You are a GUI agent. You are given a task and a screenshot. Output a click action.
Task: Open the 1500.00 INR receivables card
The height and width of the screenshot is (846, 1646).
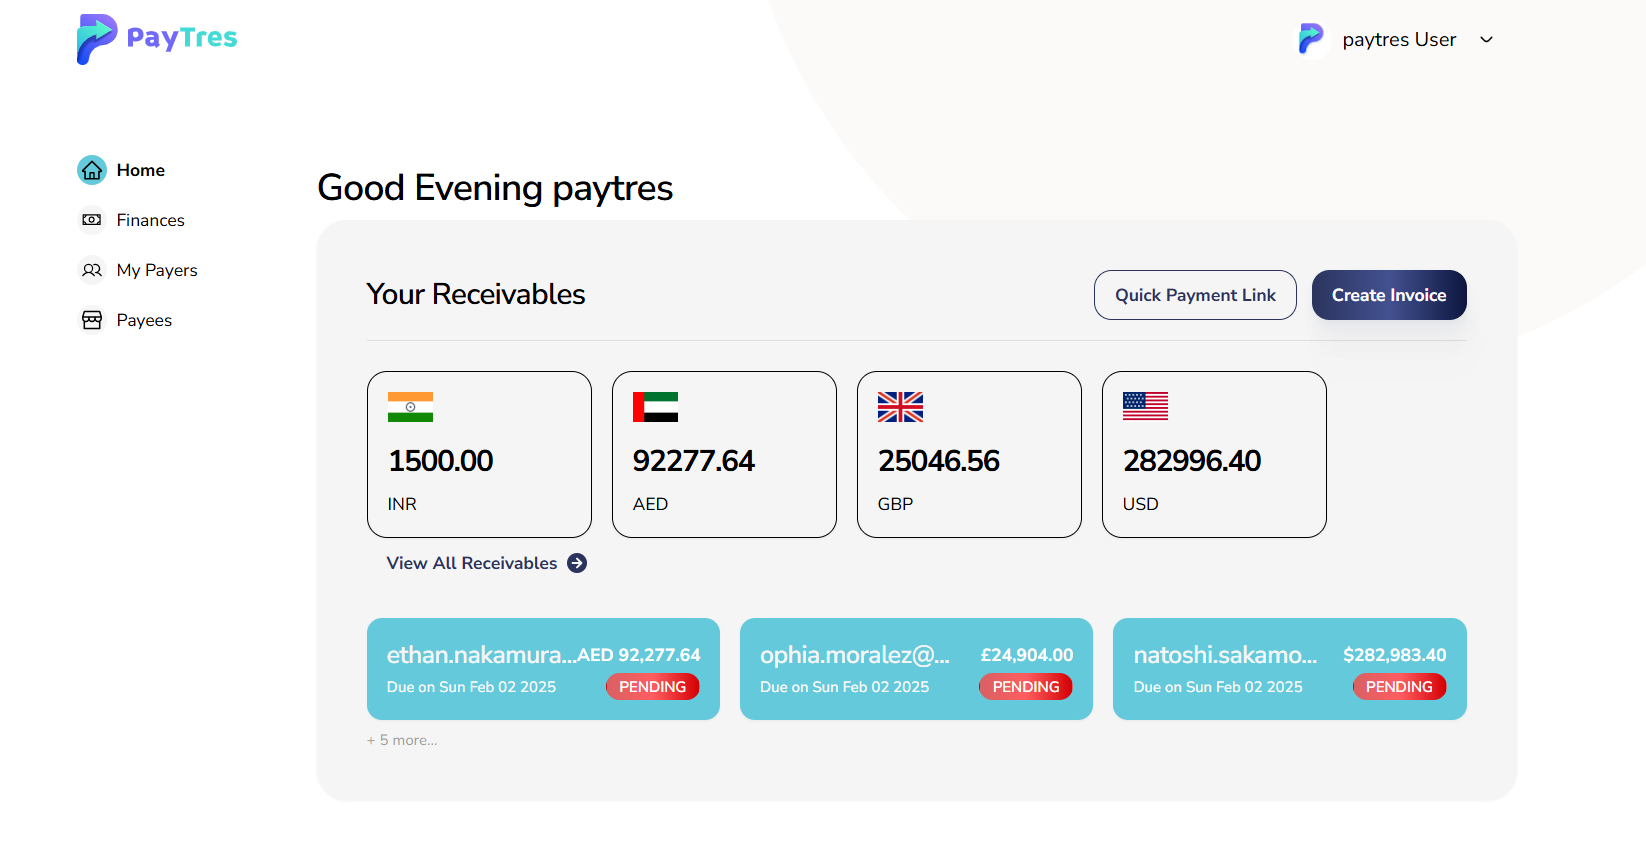coord(479,454)
